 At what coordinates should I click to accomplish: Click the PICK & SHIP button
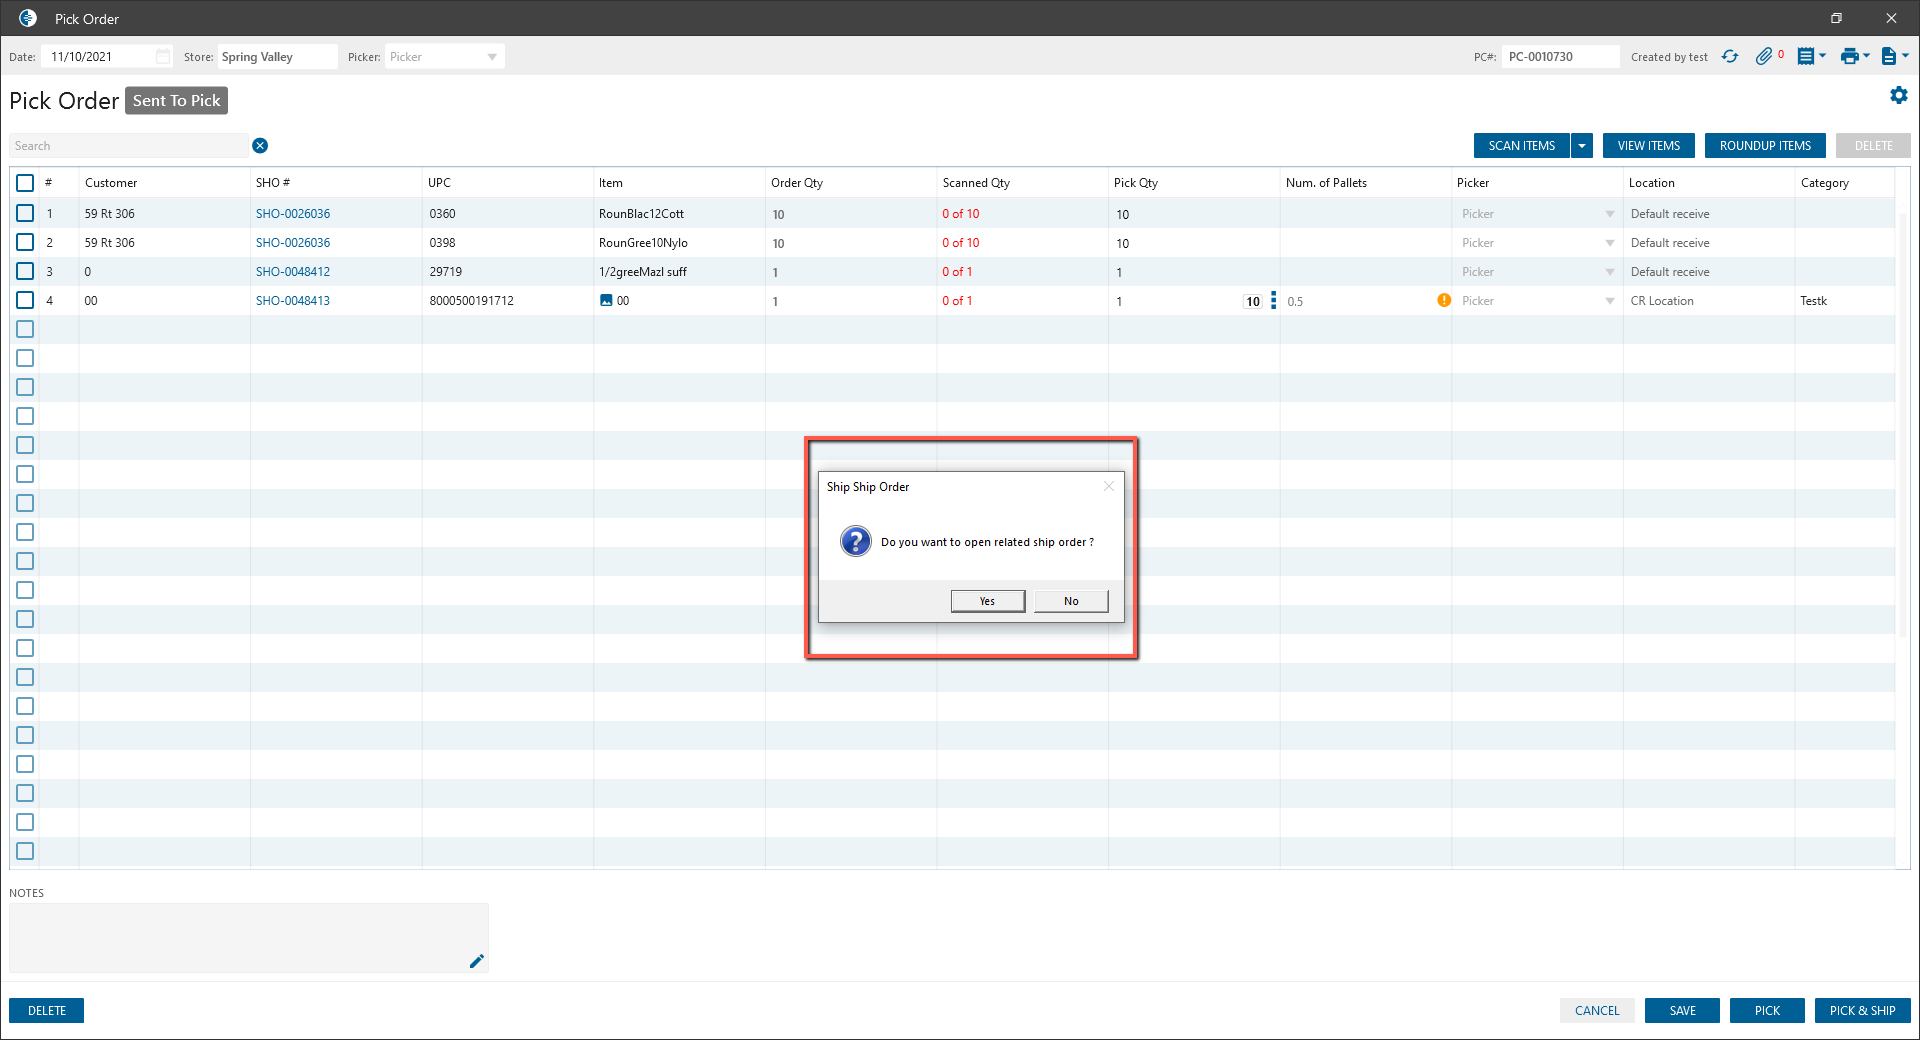pyautogui.click(x=1863, y=1011)
